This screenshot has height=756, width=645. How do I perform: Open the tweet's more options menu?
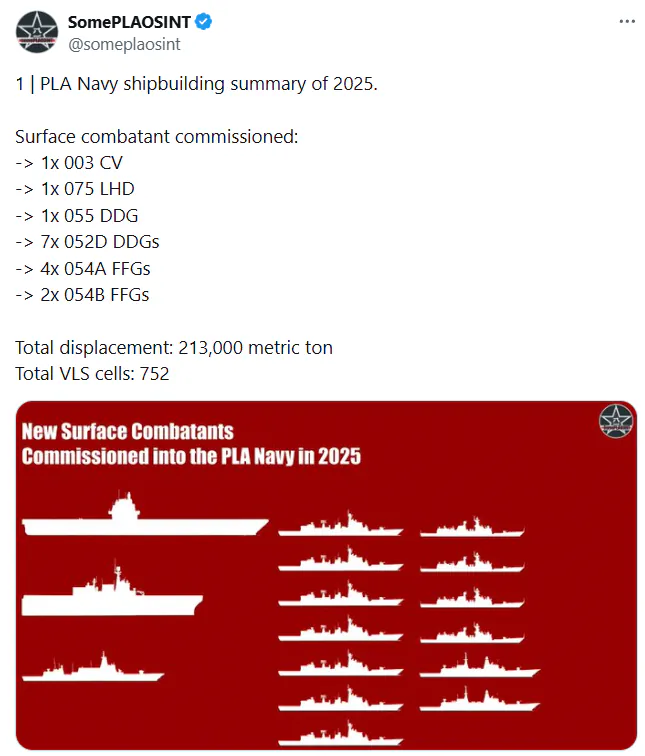tap(627, 21)
